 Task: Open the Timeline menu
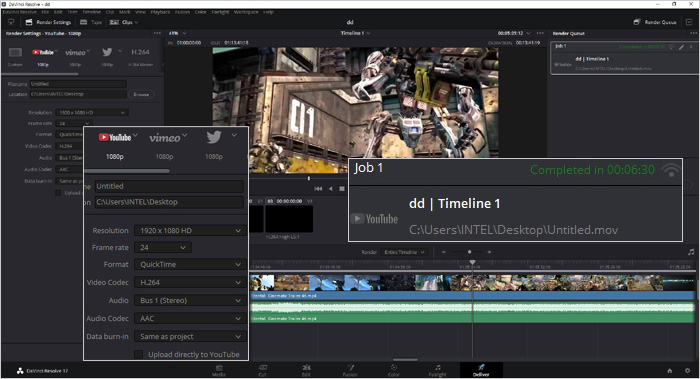click(92, 12)
